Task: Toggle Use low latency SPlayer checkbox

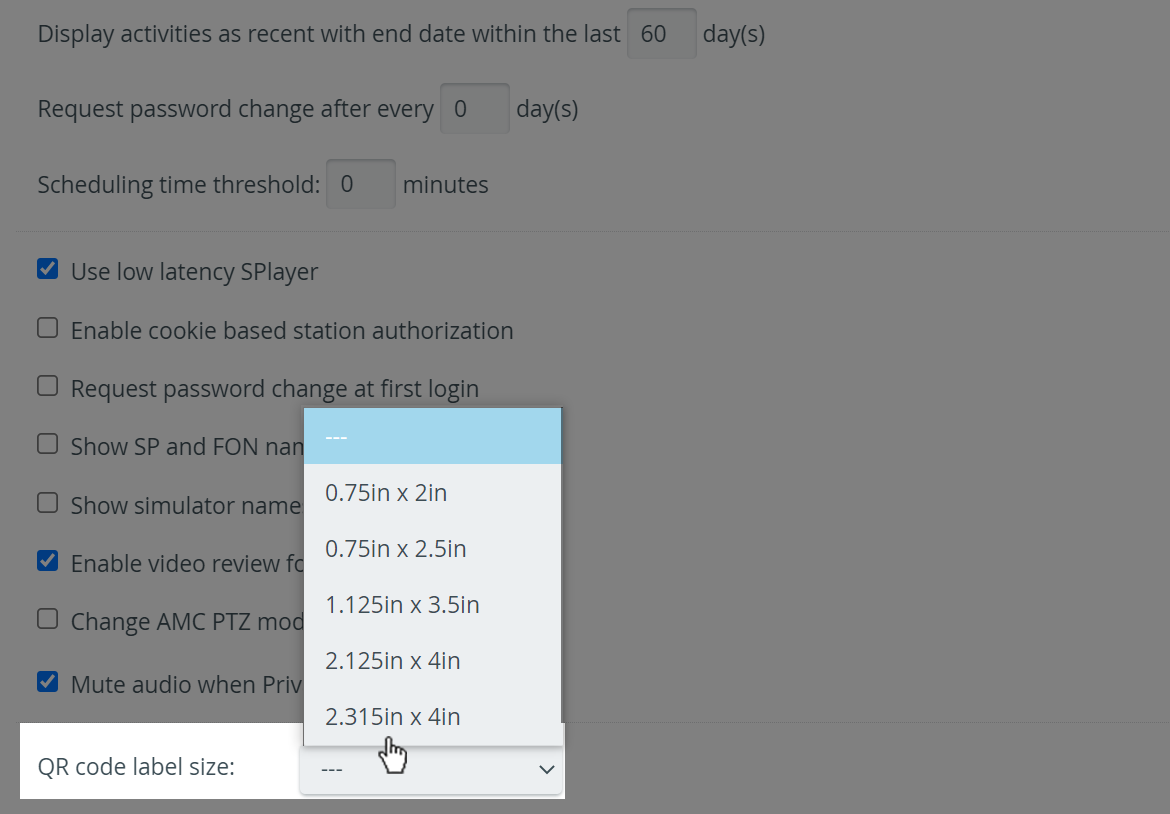Action: 48,269
